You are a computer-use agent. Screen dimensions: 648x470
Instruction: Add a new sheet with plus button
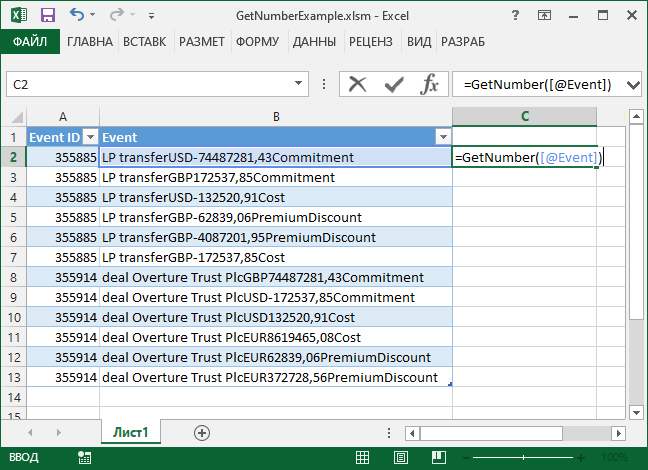click(x=202, y=433)
